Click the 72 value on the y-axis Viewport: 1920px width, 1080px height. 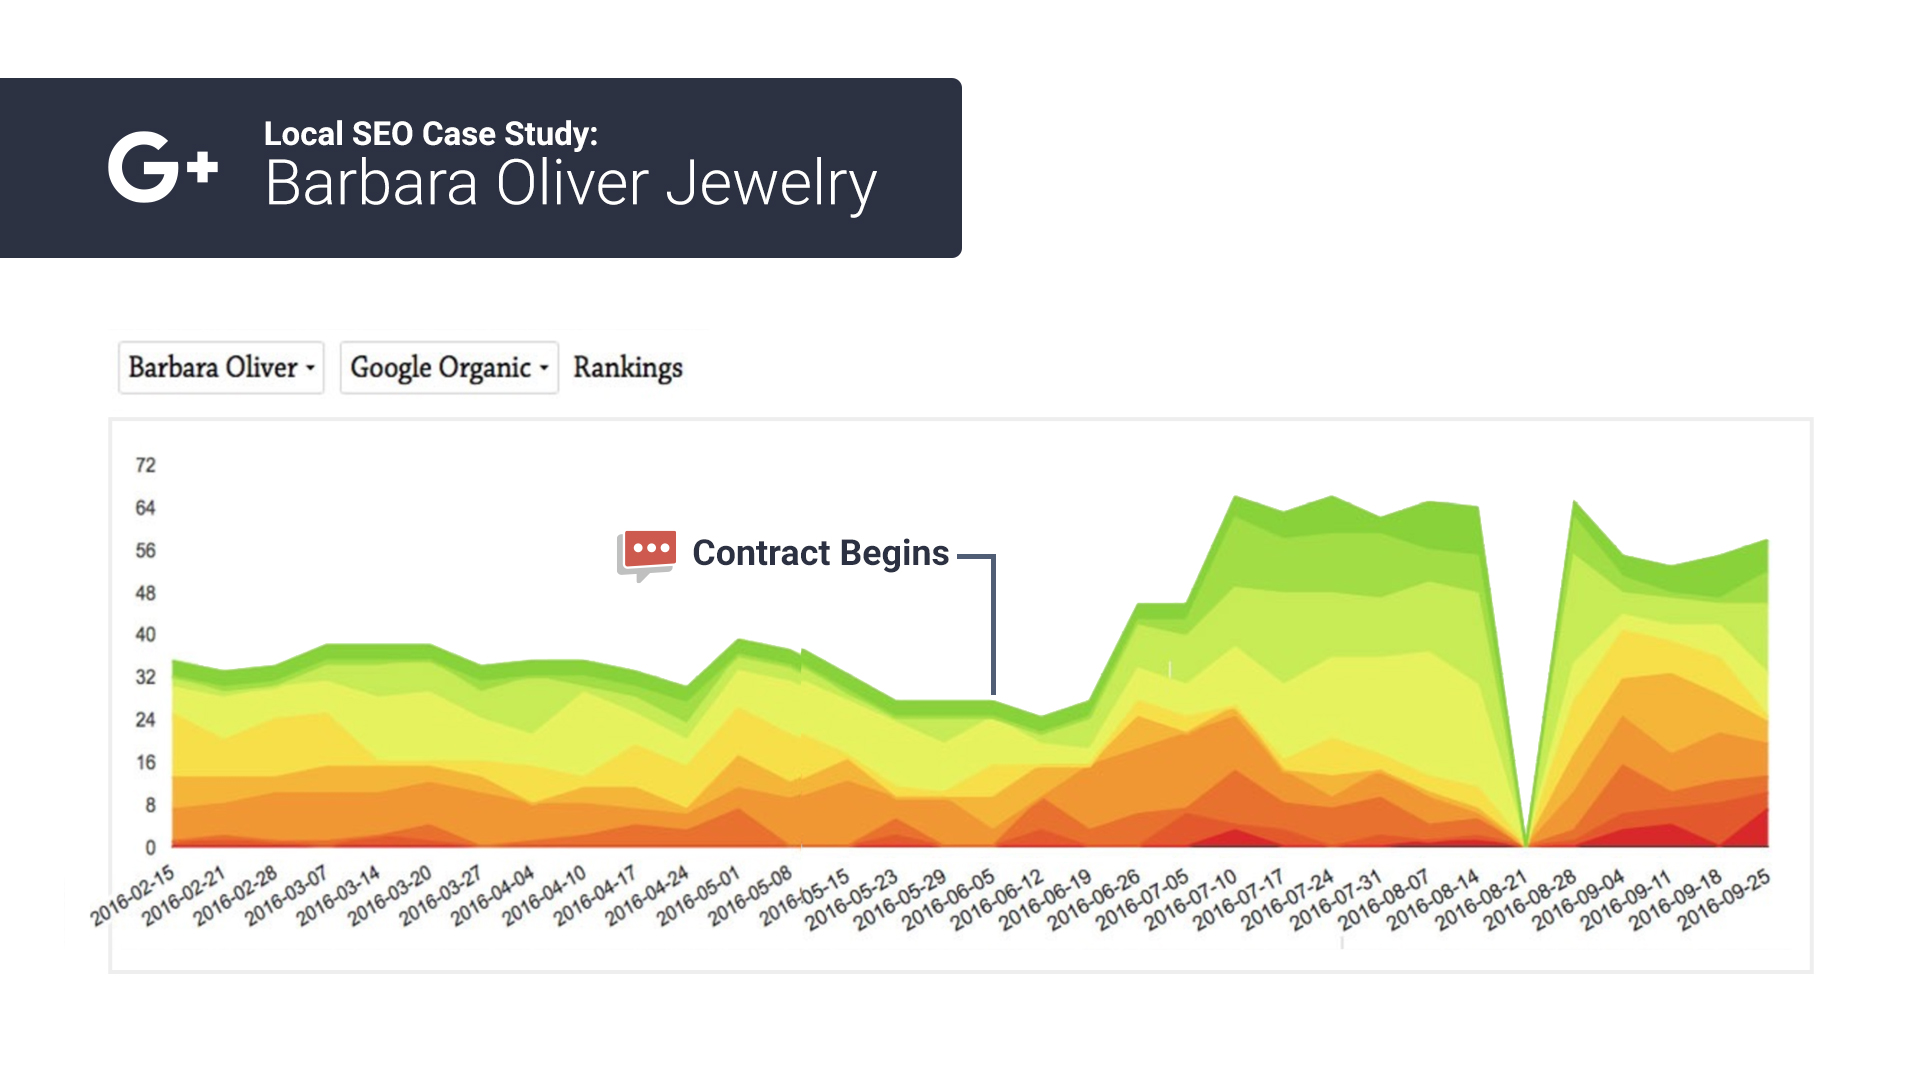point(146,465)
